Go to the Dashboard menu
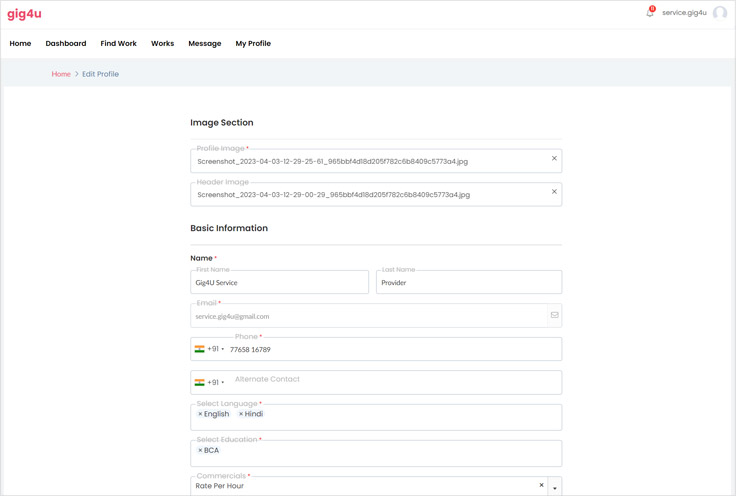 click(66, 44)
